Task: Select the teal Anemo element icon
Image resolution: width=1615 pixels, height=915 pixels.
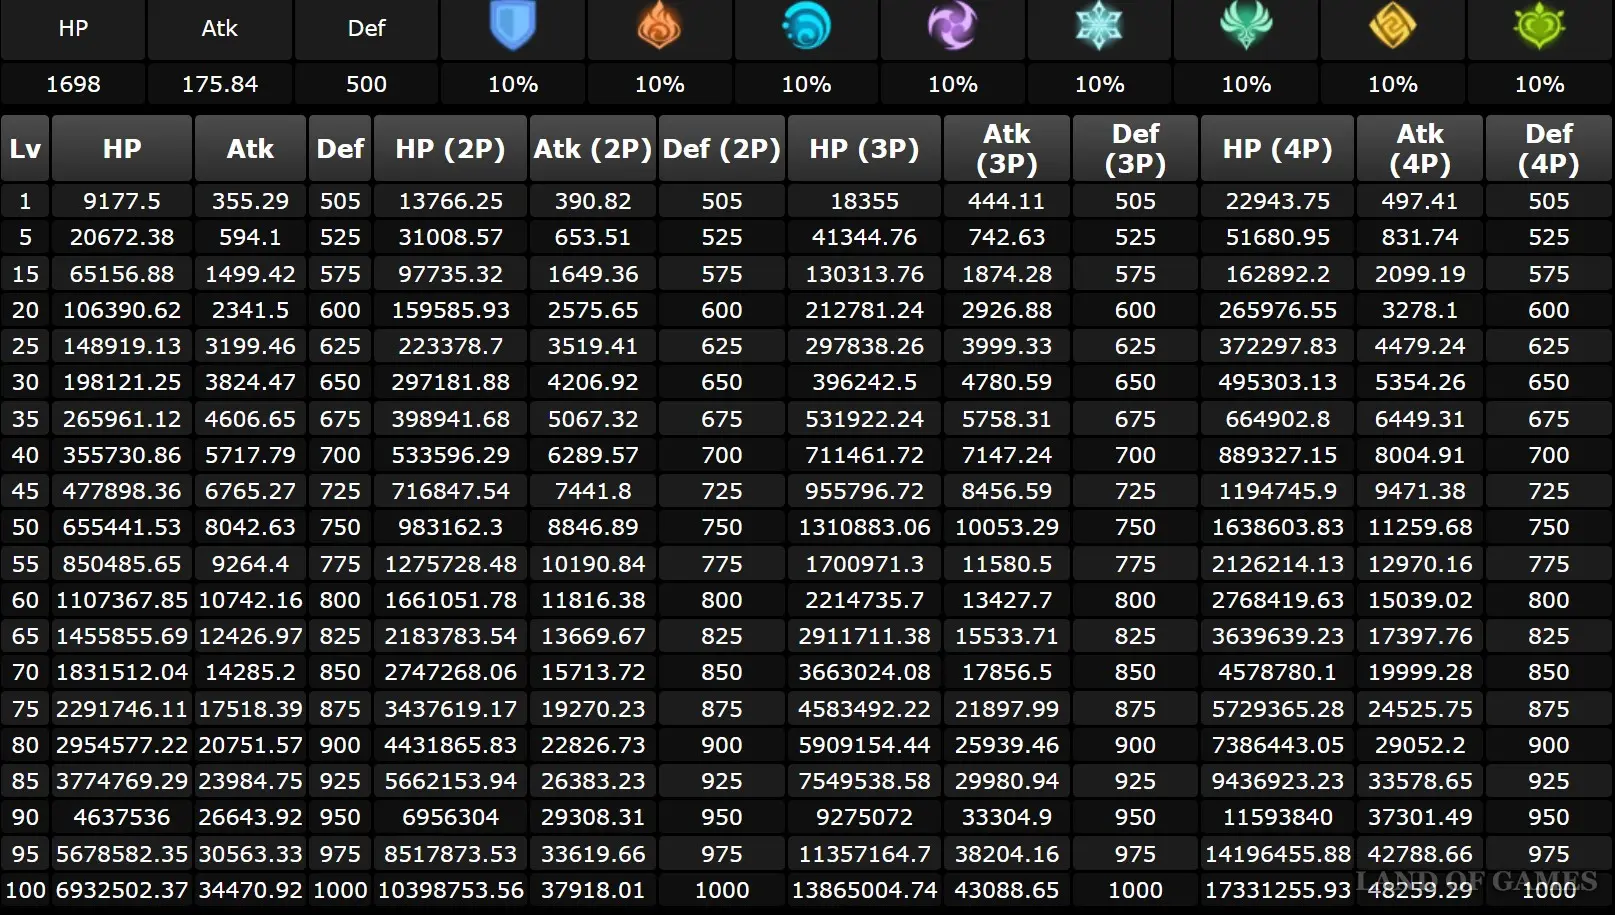Action: click(1246, 26)
